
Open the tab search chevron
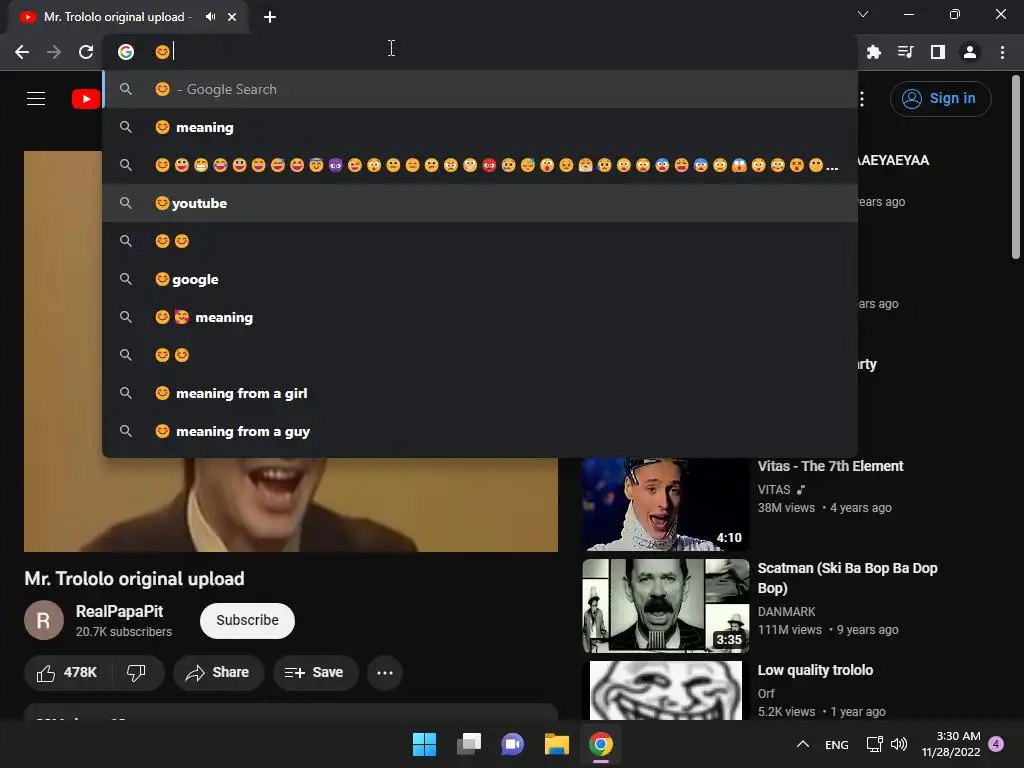point(863,14)
